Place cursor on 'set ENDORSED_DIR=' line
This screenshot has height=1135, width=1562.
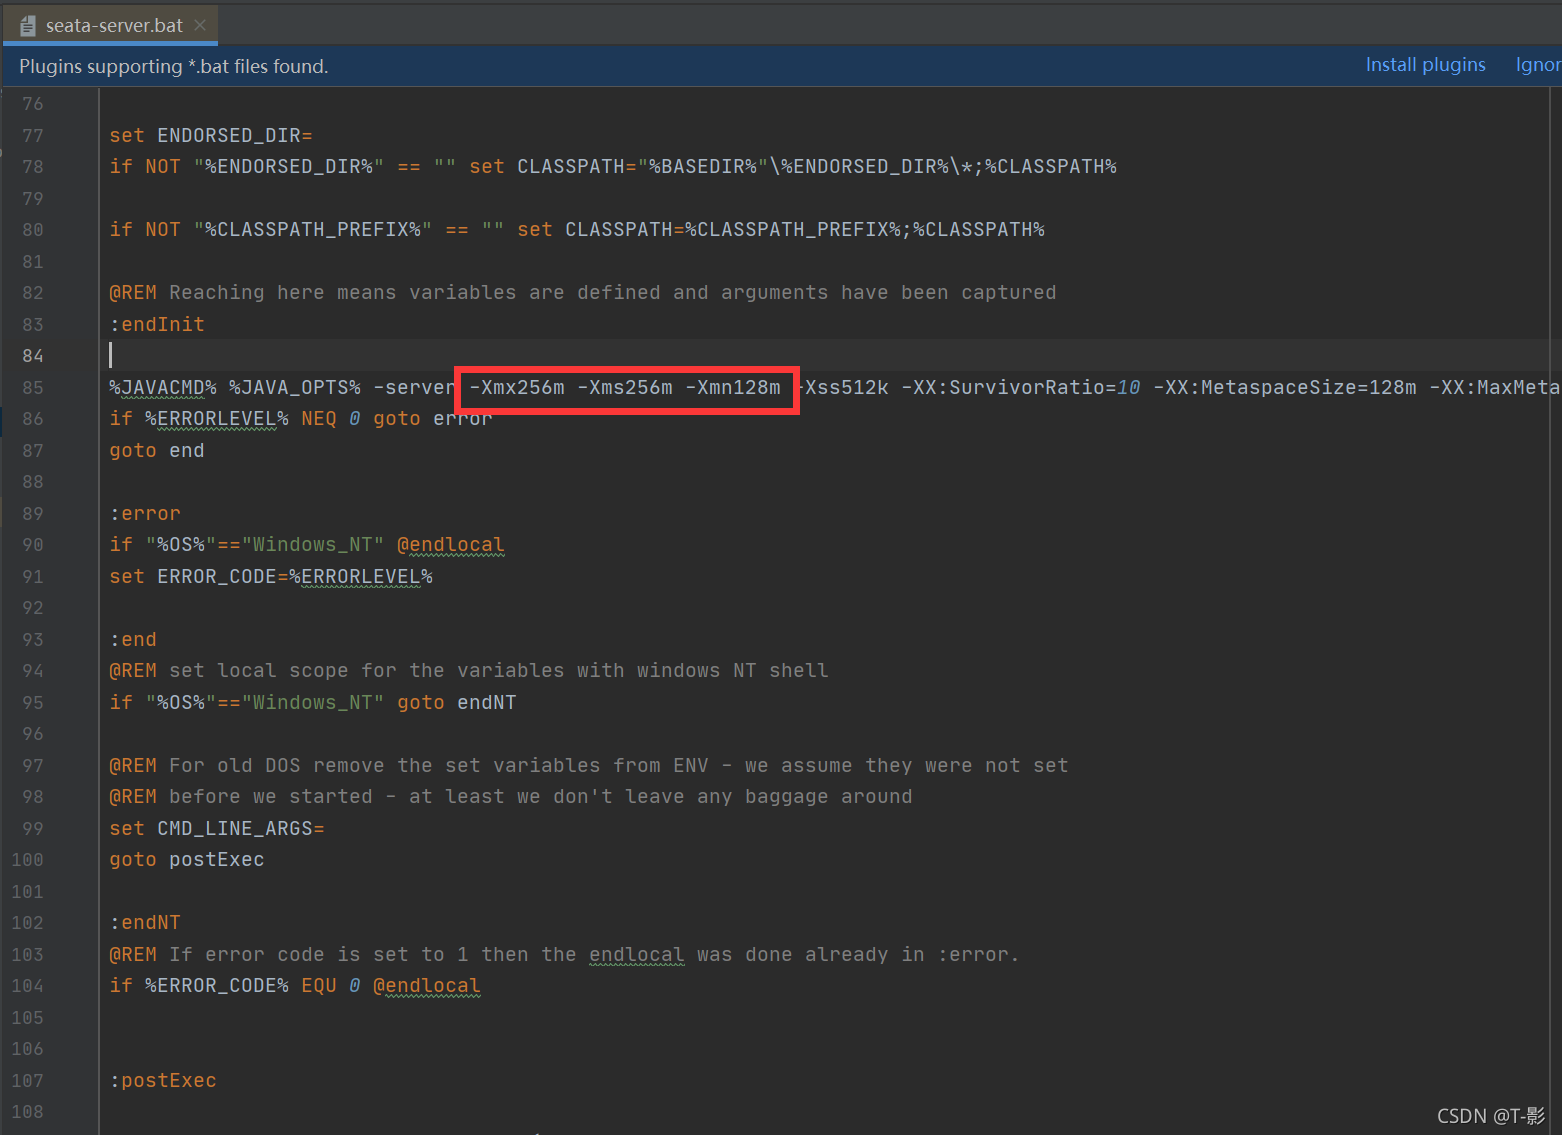pos(211,135)
